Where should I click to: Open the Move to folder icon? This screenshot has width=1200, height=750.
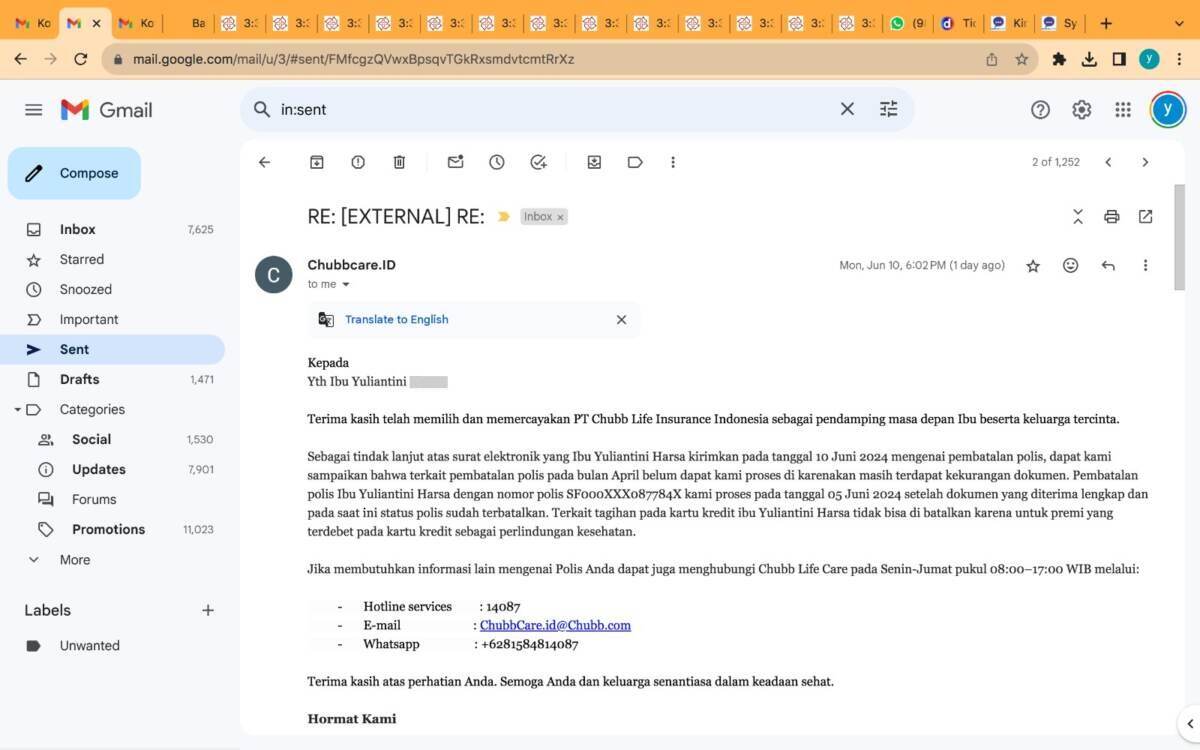click(x=594, y=162)
